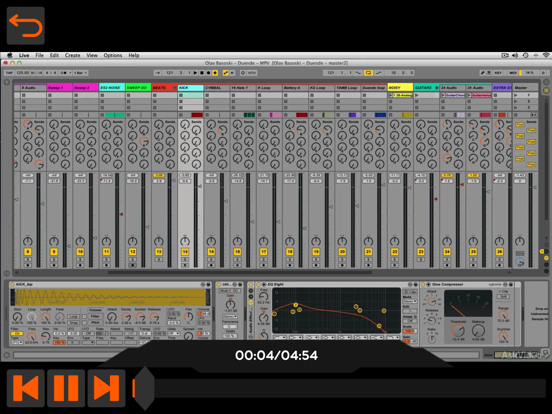Pause the tutorial video
The width and height of the screenshot is (552, 414).
(66, 388)
